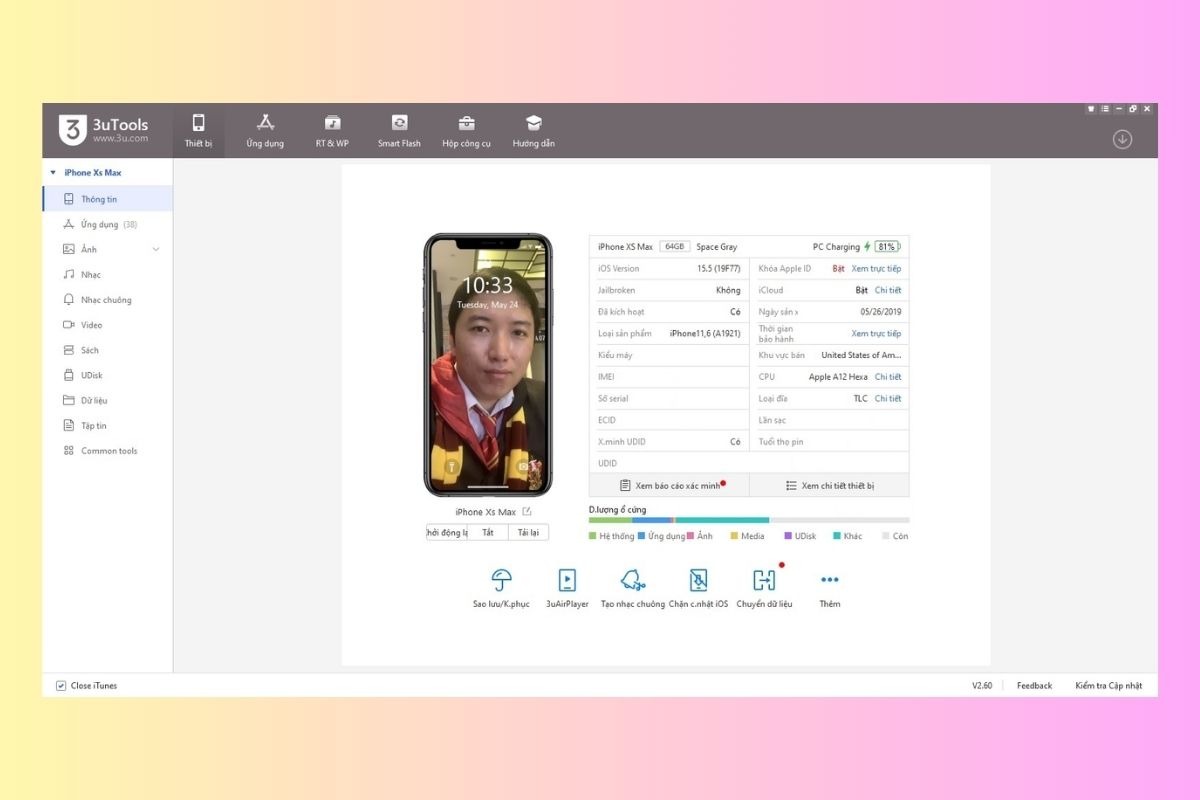Click the 3uTools logo

point(103,130)
